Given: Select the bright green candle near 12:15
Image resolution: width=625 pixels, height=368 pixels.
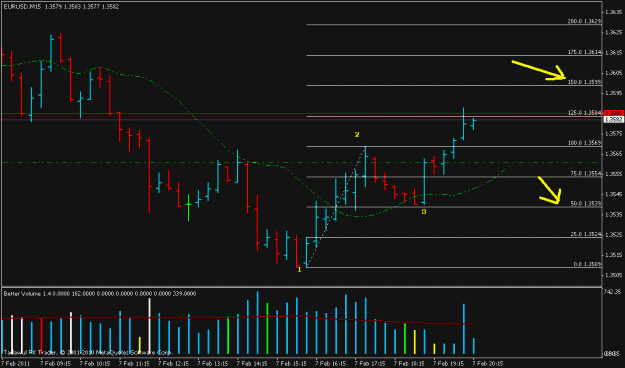Looking at the screenshot, I should point(189,207).
